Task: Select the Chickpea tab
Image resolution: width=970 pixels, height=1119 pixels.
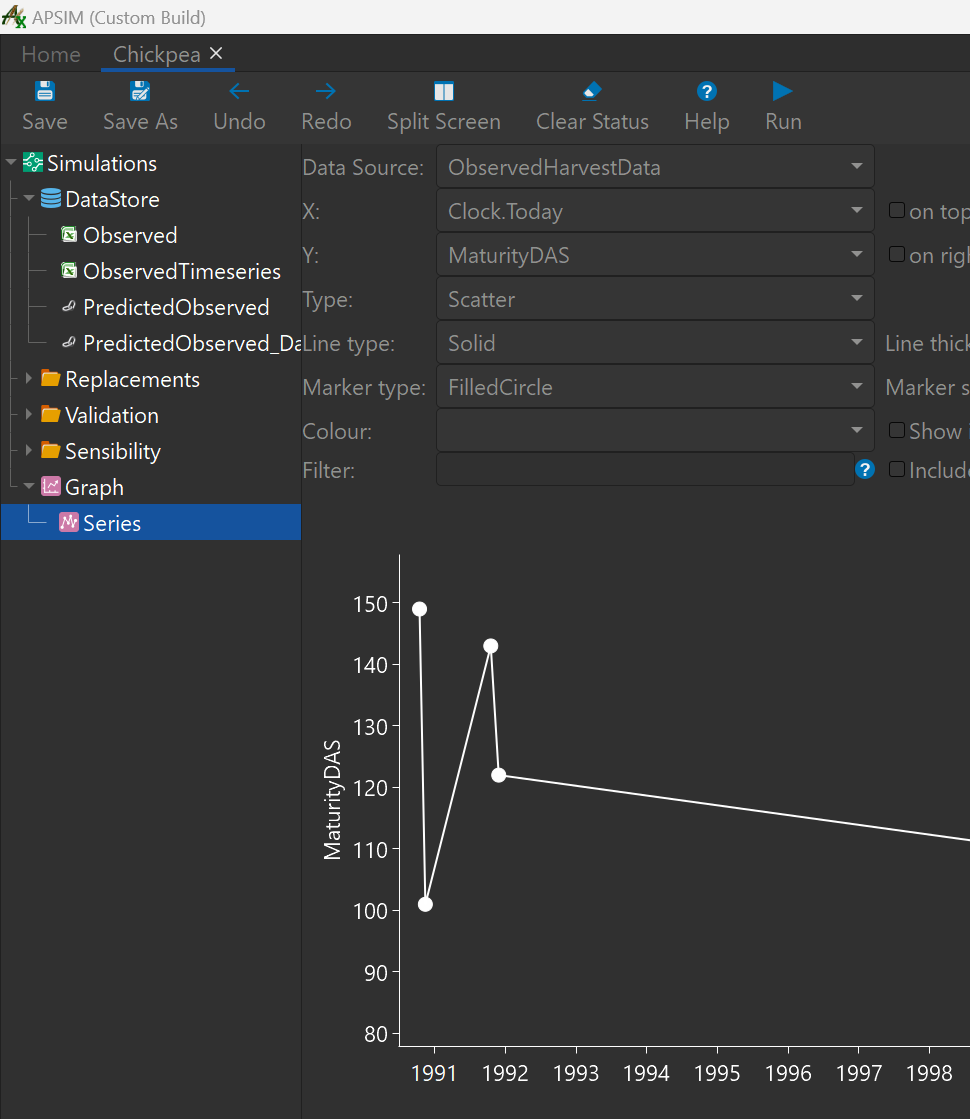Action: click(157, 54)
